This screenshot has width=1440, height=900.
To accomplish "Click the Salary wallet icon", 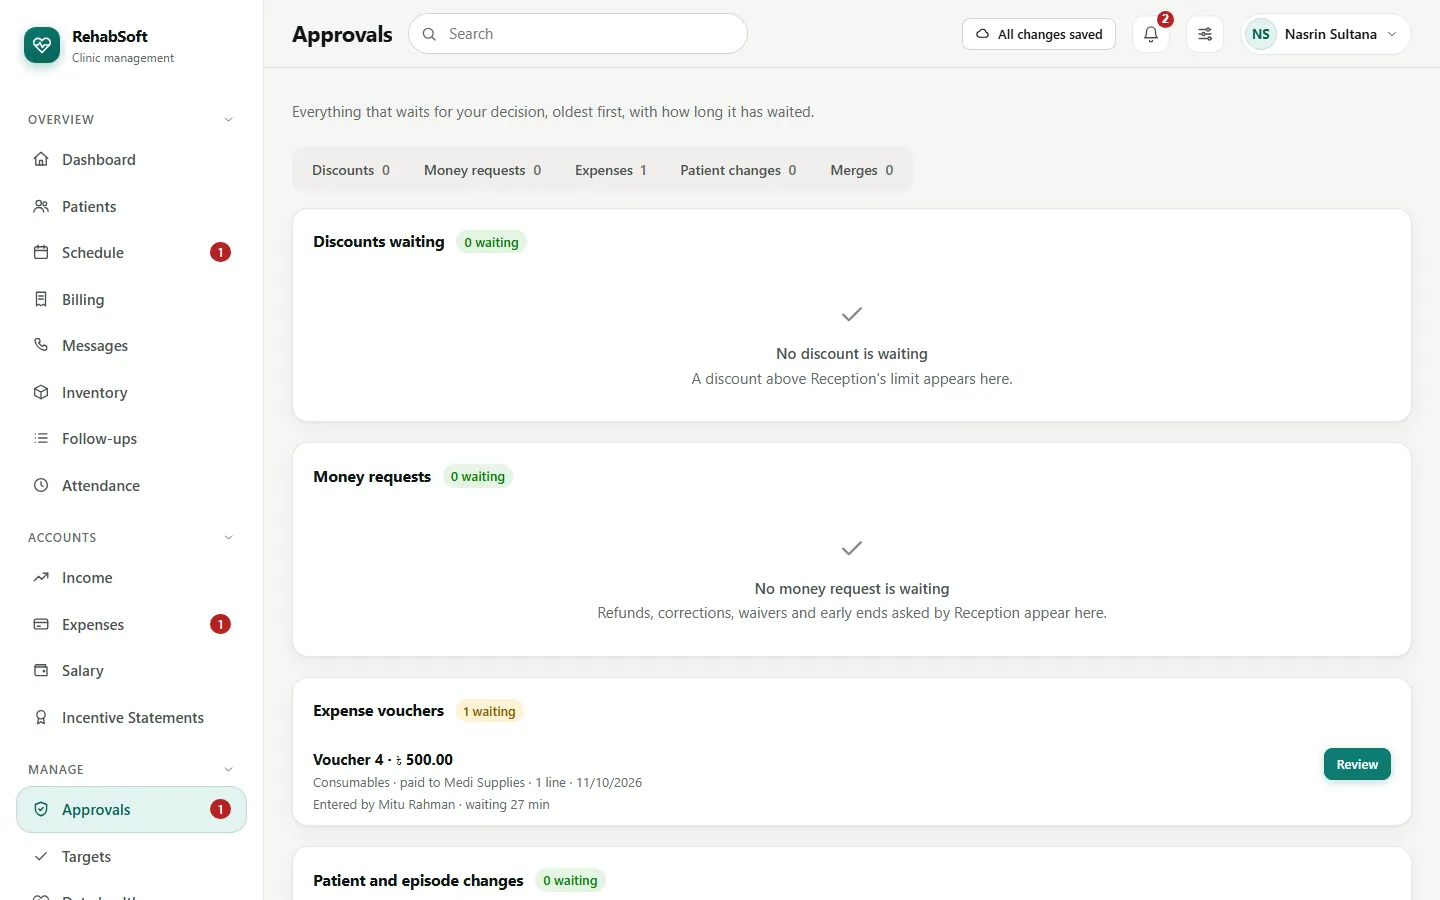I will 41,670.
